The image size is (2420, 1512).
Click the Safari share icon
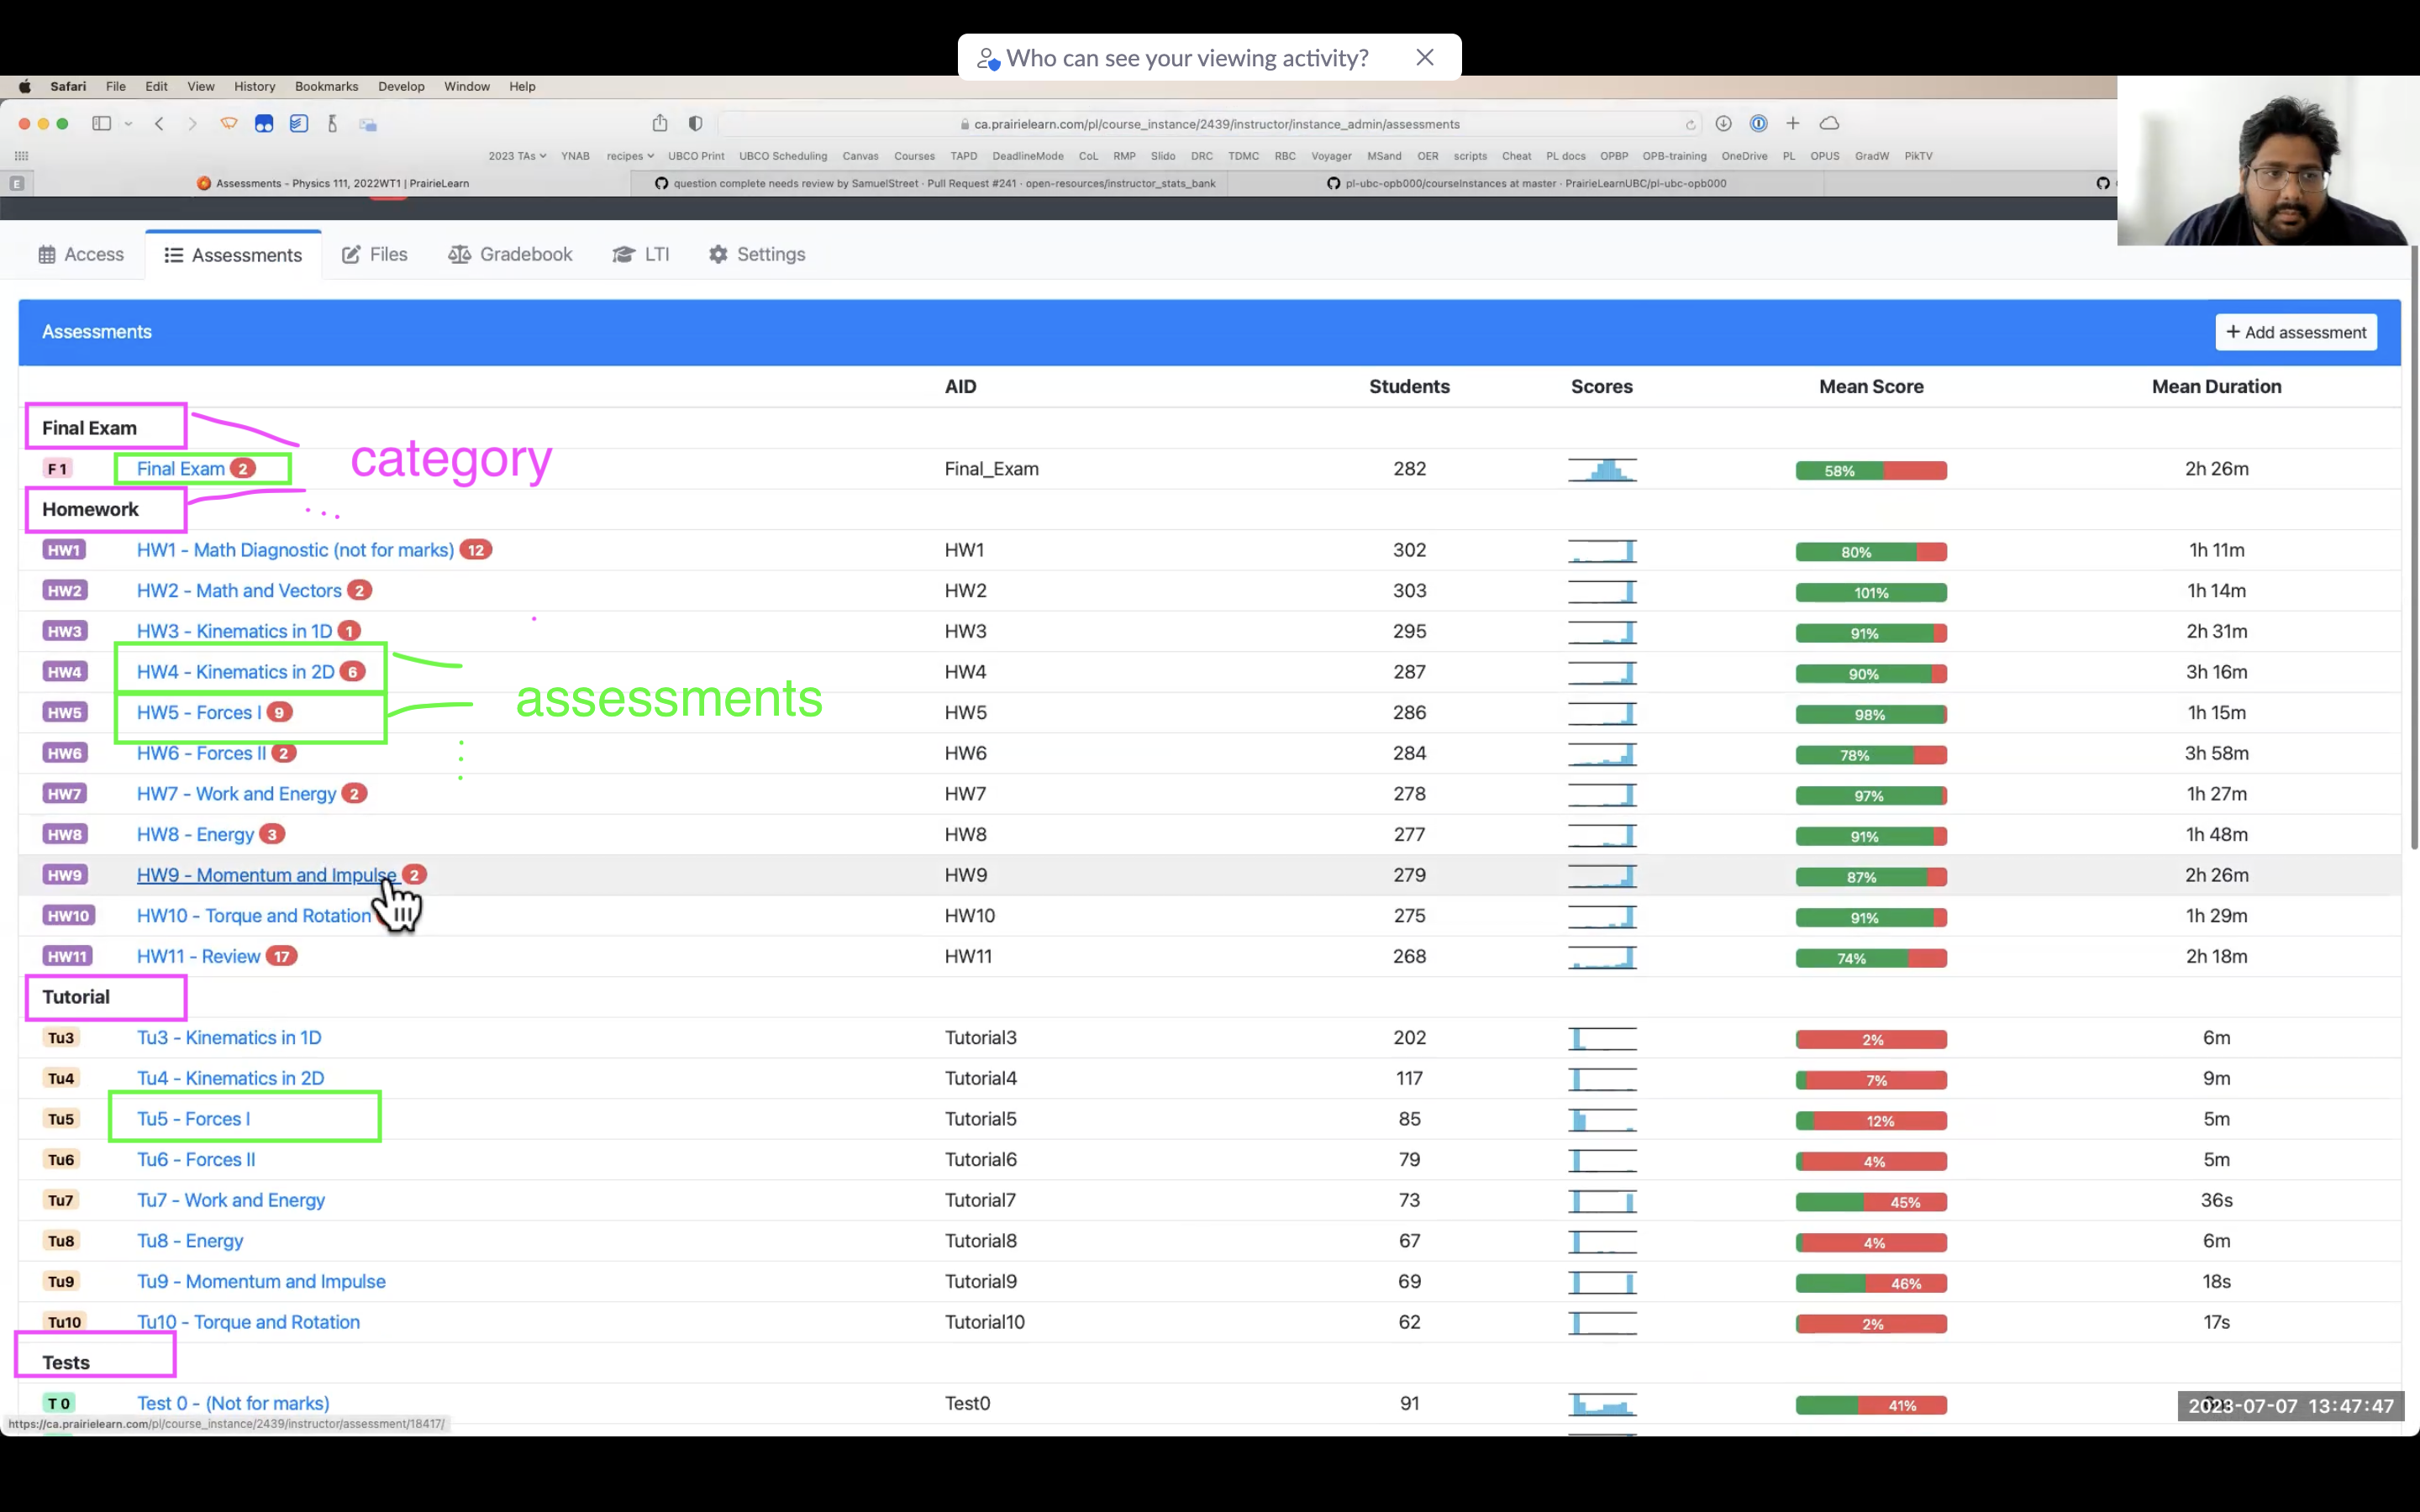click(x=660, y=123)
